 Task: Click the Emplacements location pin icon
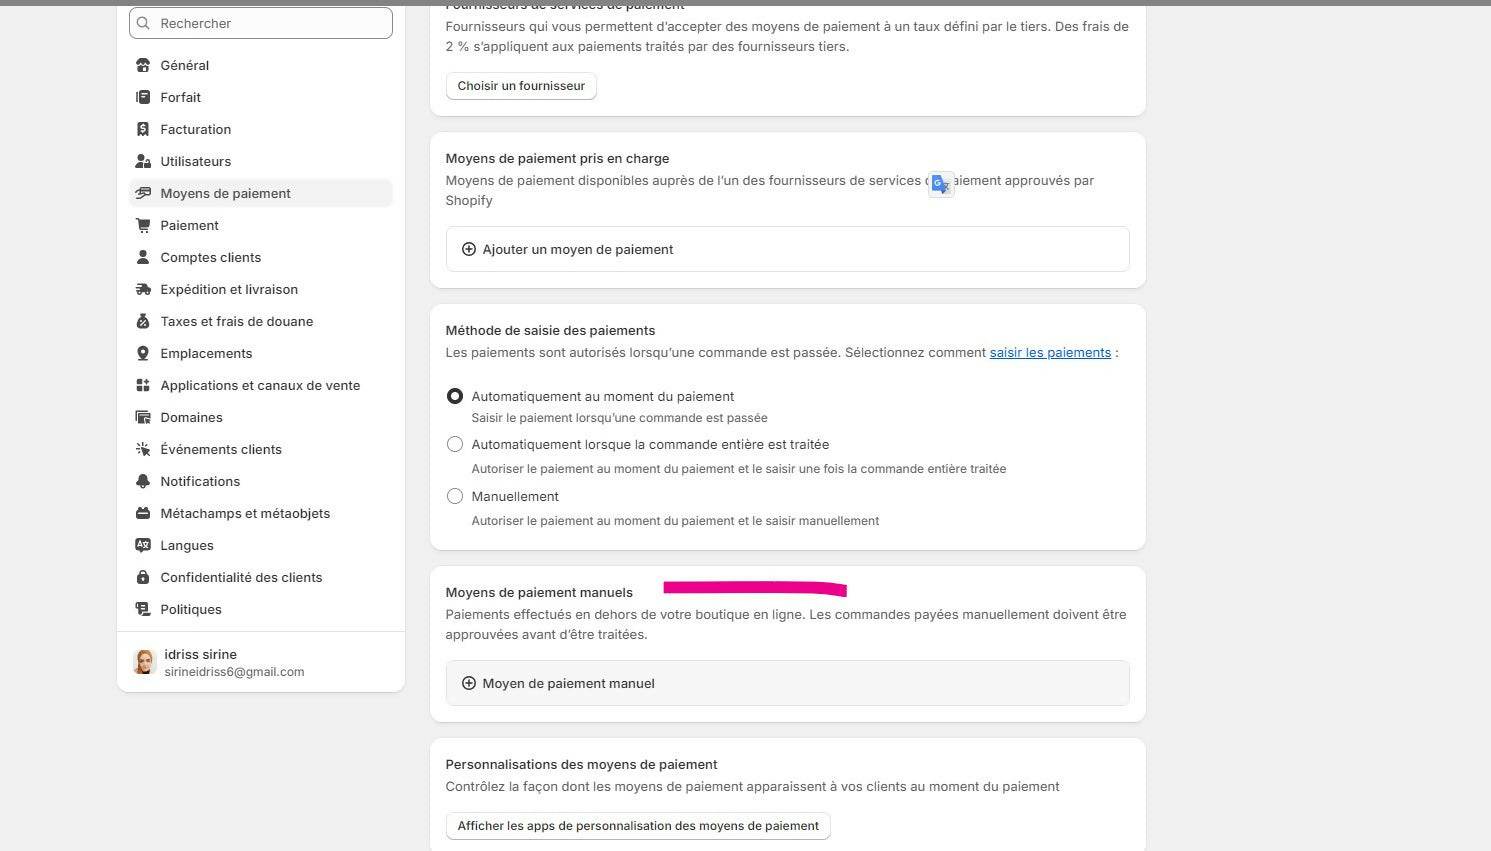click(143, 353)
